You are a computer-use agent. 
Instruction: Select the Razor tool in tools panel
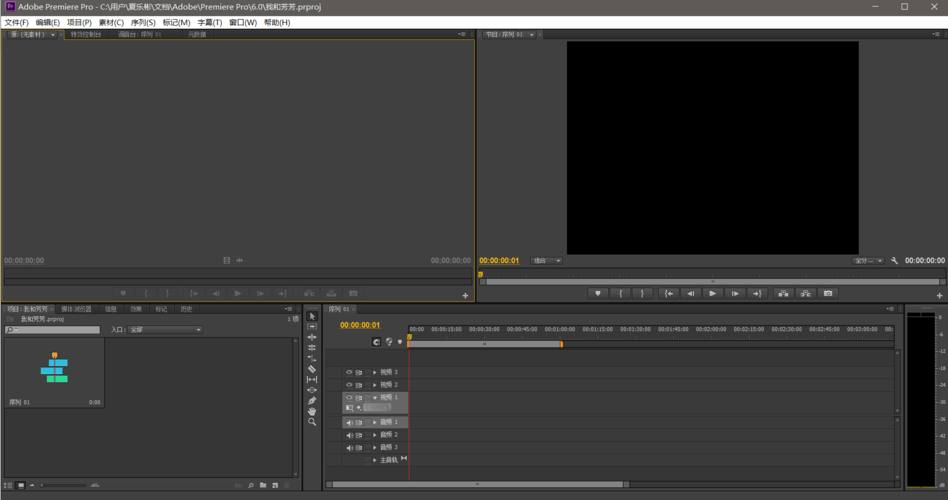tap(312, 369)
